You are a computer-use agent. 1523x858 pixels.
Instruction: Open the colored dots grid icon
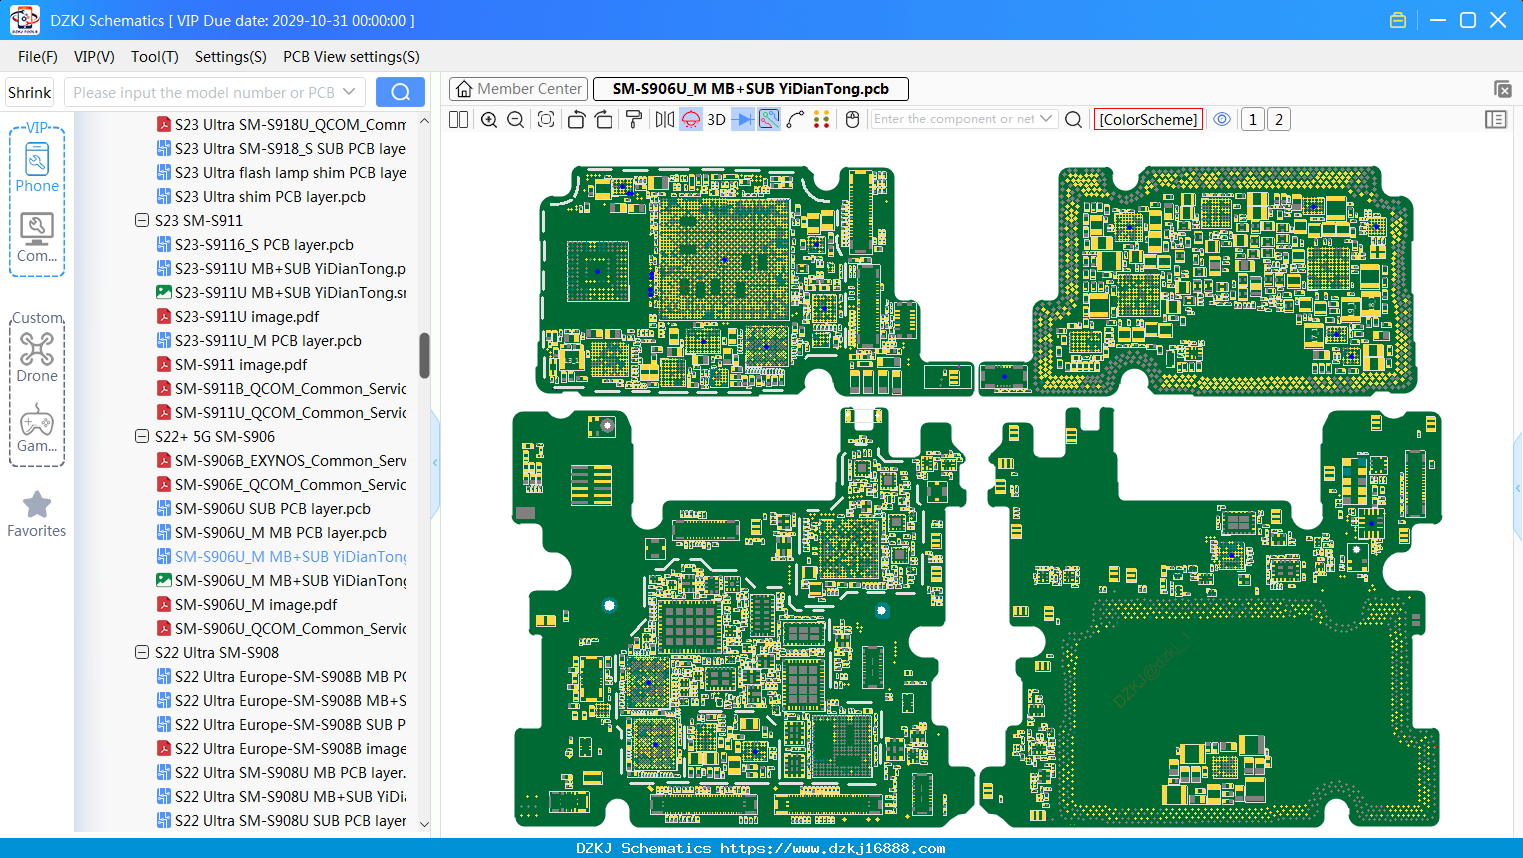pos(822,119)
